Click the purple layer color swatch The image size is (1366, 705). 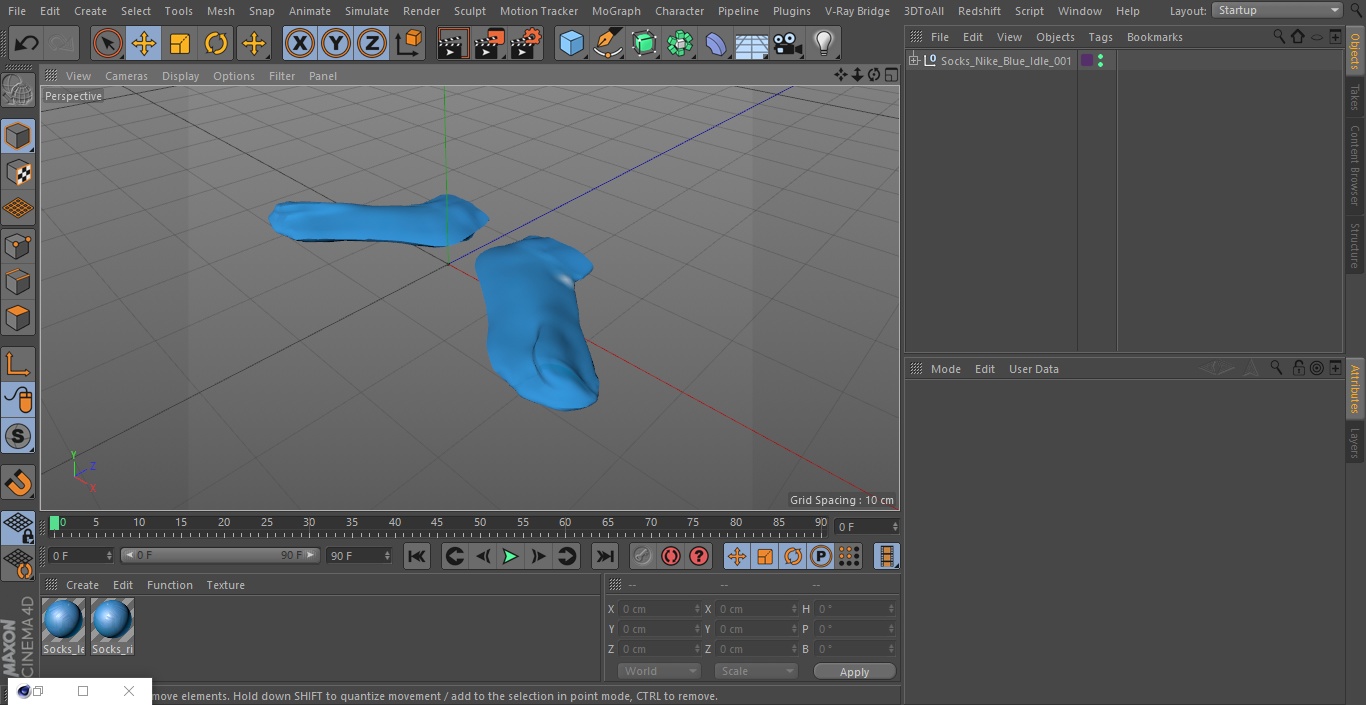[1087, 61]
